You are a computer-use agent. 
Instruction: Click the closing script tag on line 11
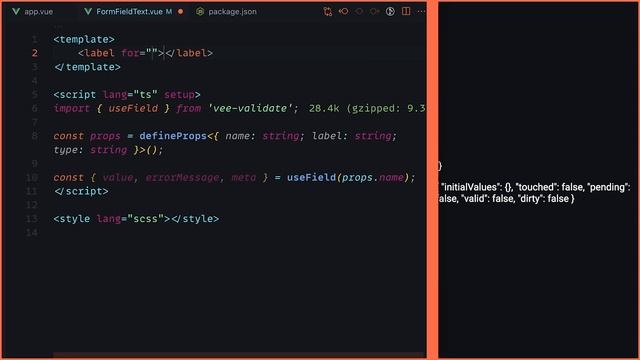coord(81,191)
